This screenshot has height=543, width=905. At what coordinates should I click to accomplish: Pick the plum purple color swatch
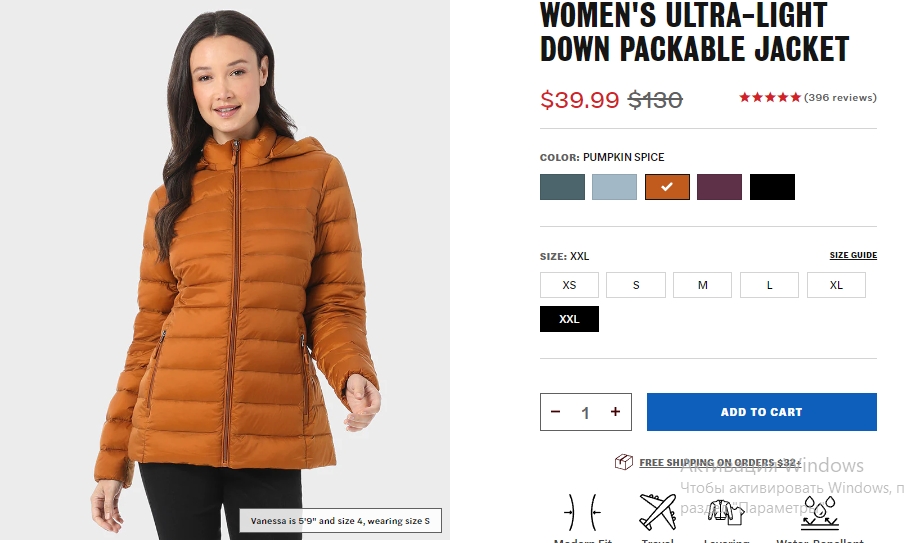(x=719, y=187)
